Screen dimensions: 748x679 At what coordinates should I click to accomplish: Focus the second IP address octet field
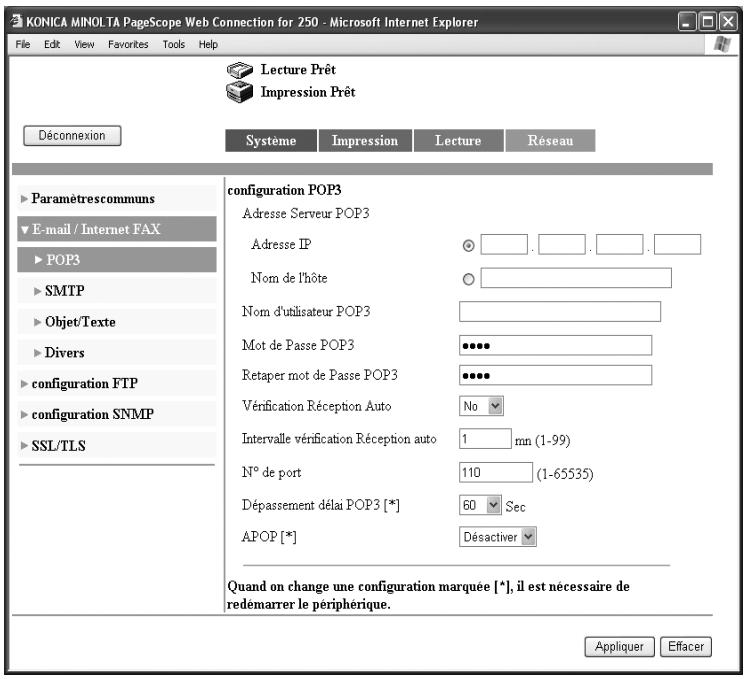[562, 244]
